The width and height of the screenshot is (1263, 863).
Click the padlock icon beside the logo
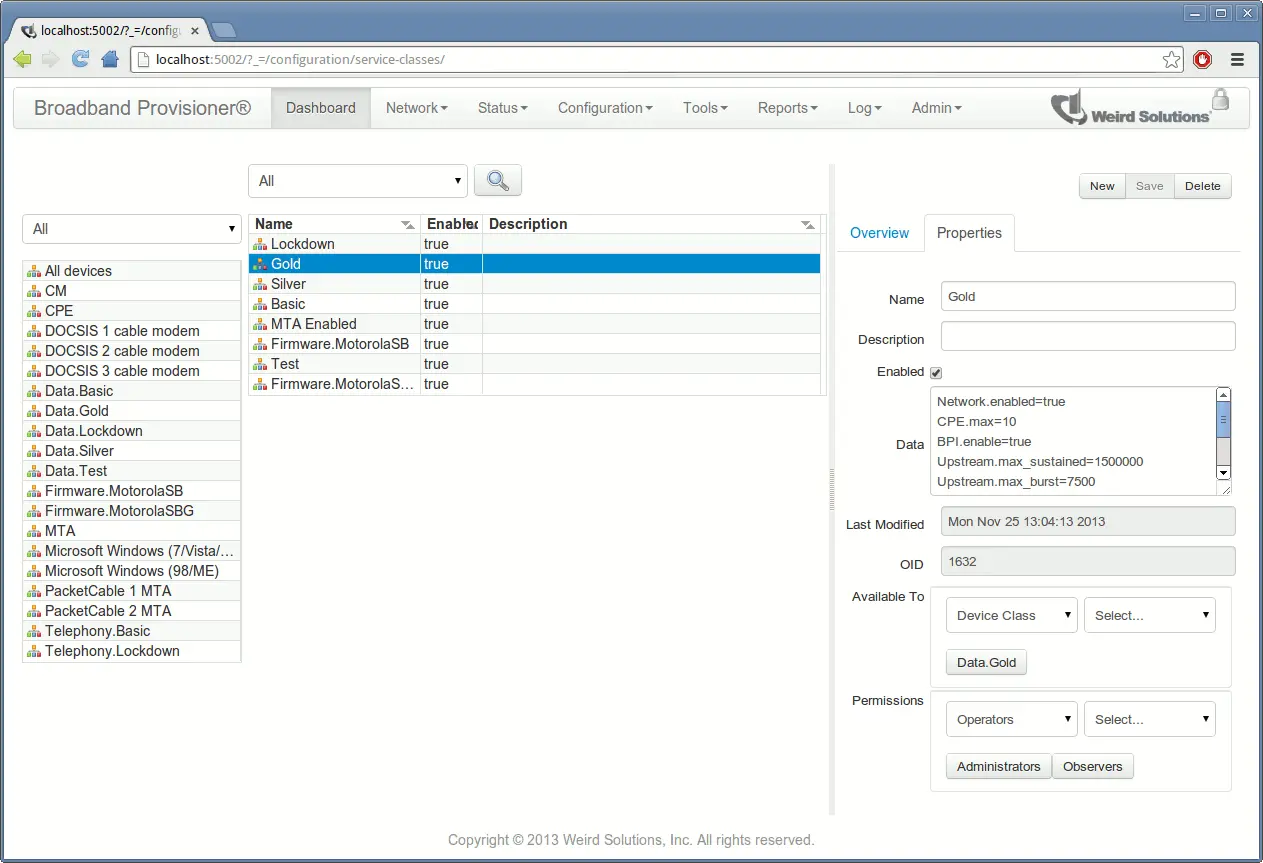[1219, 101]
